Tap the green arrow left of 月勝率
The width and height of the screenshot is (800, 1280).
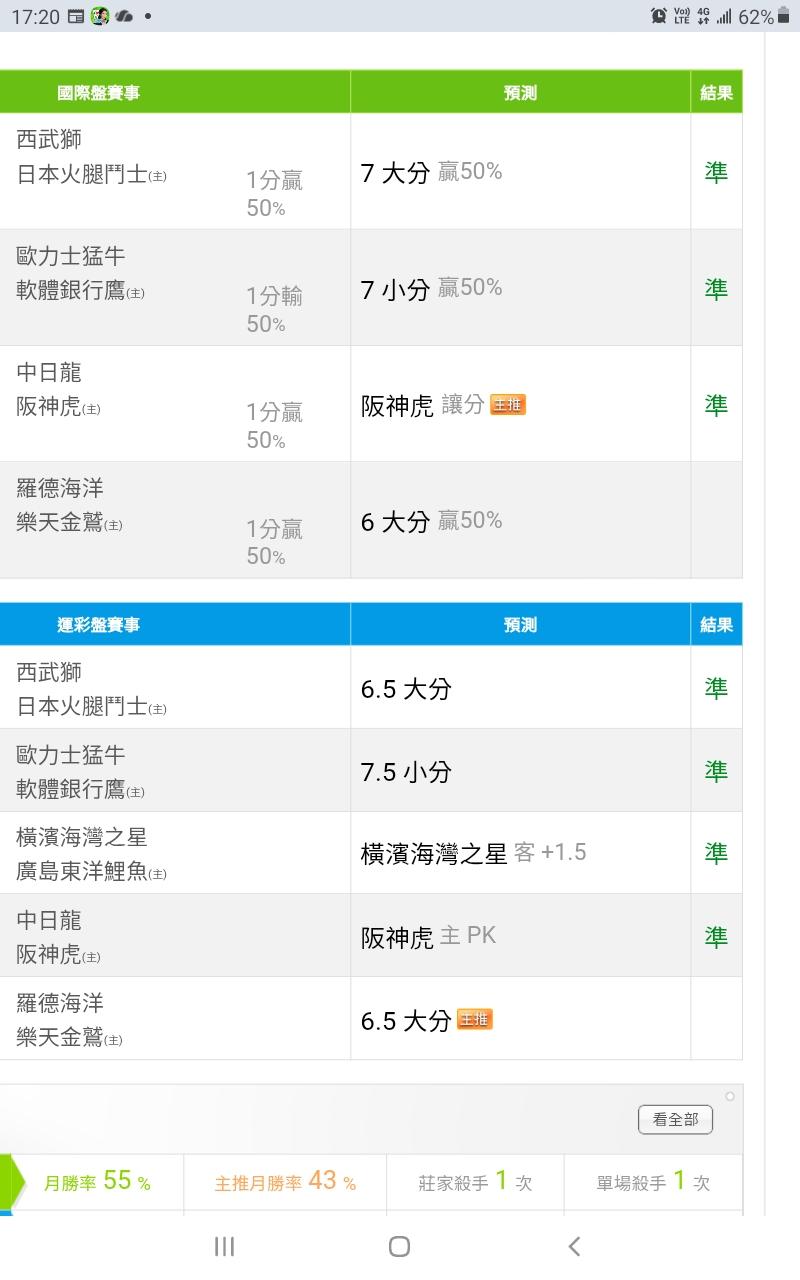[x=11, y=1183]
